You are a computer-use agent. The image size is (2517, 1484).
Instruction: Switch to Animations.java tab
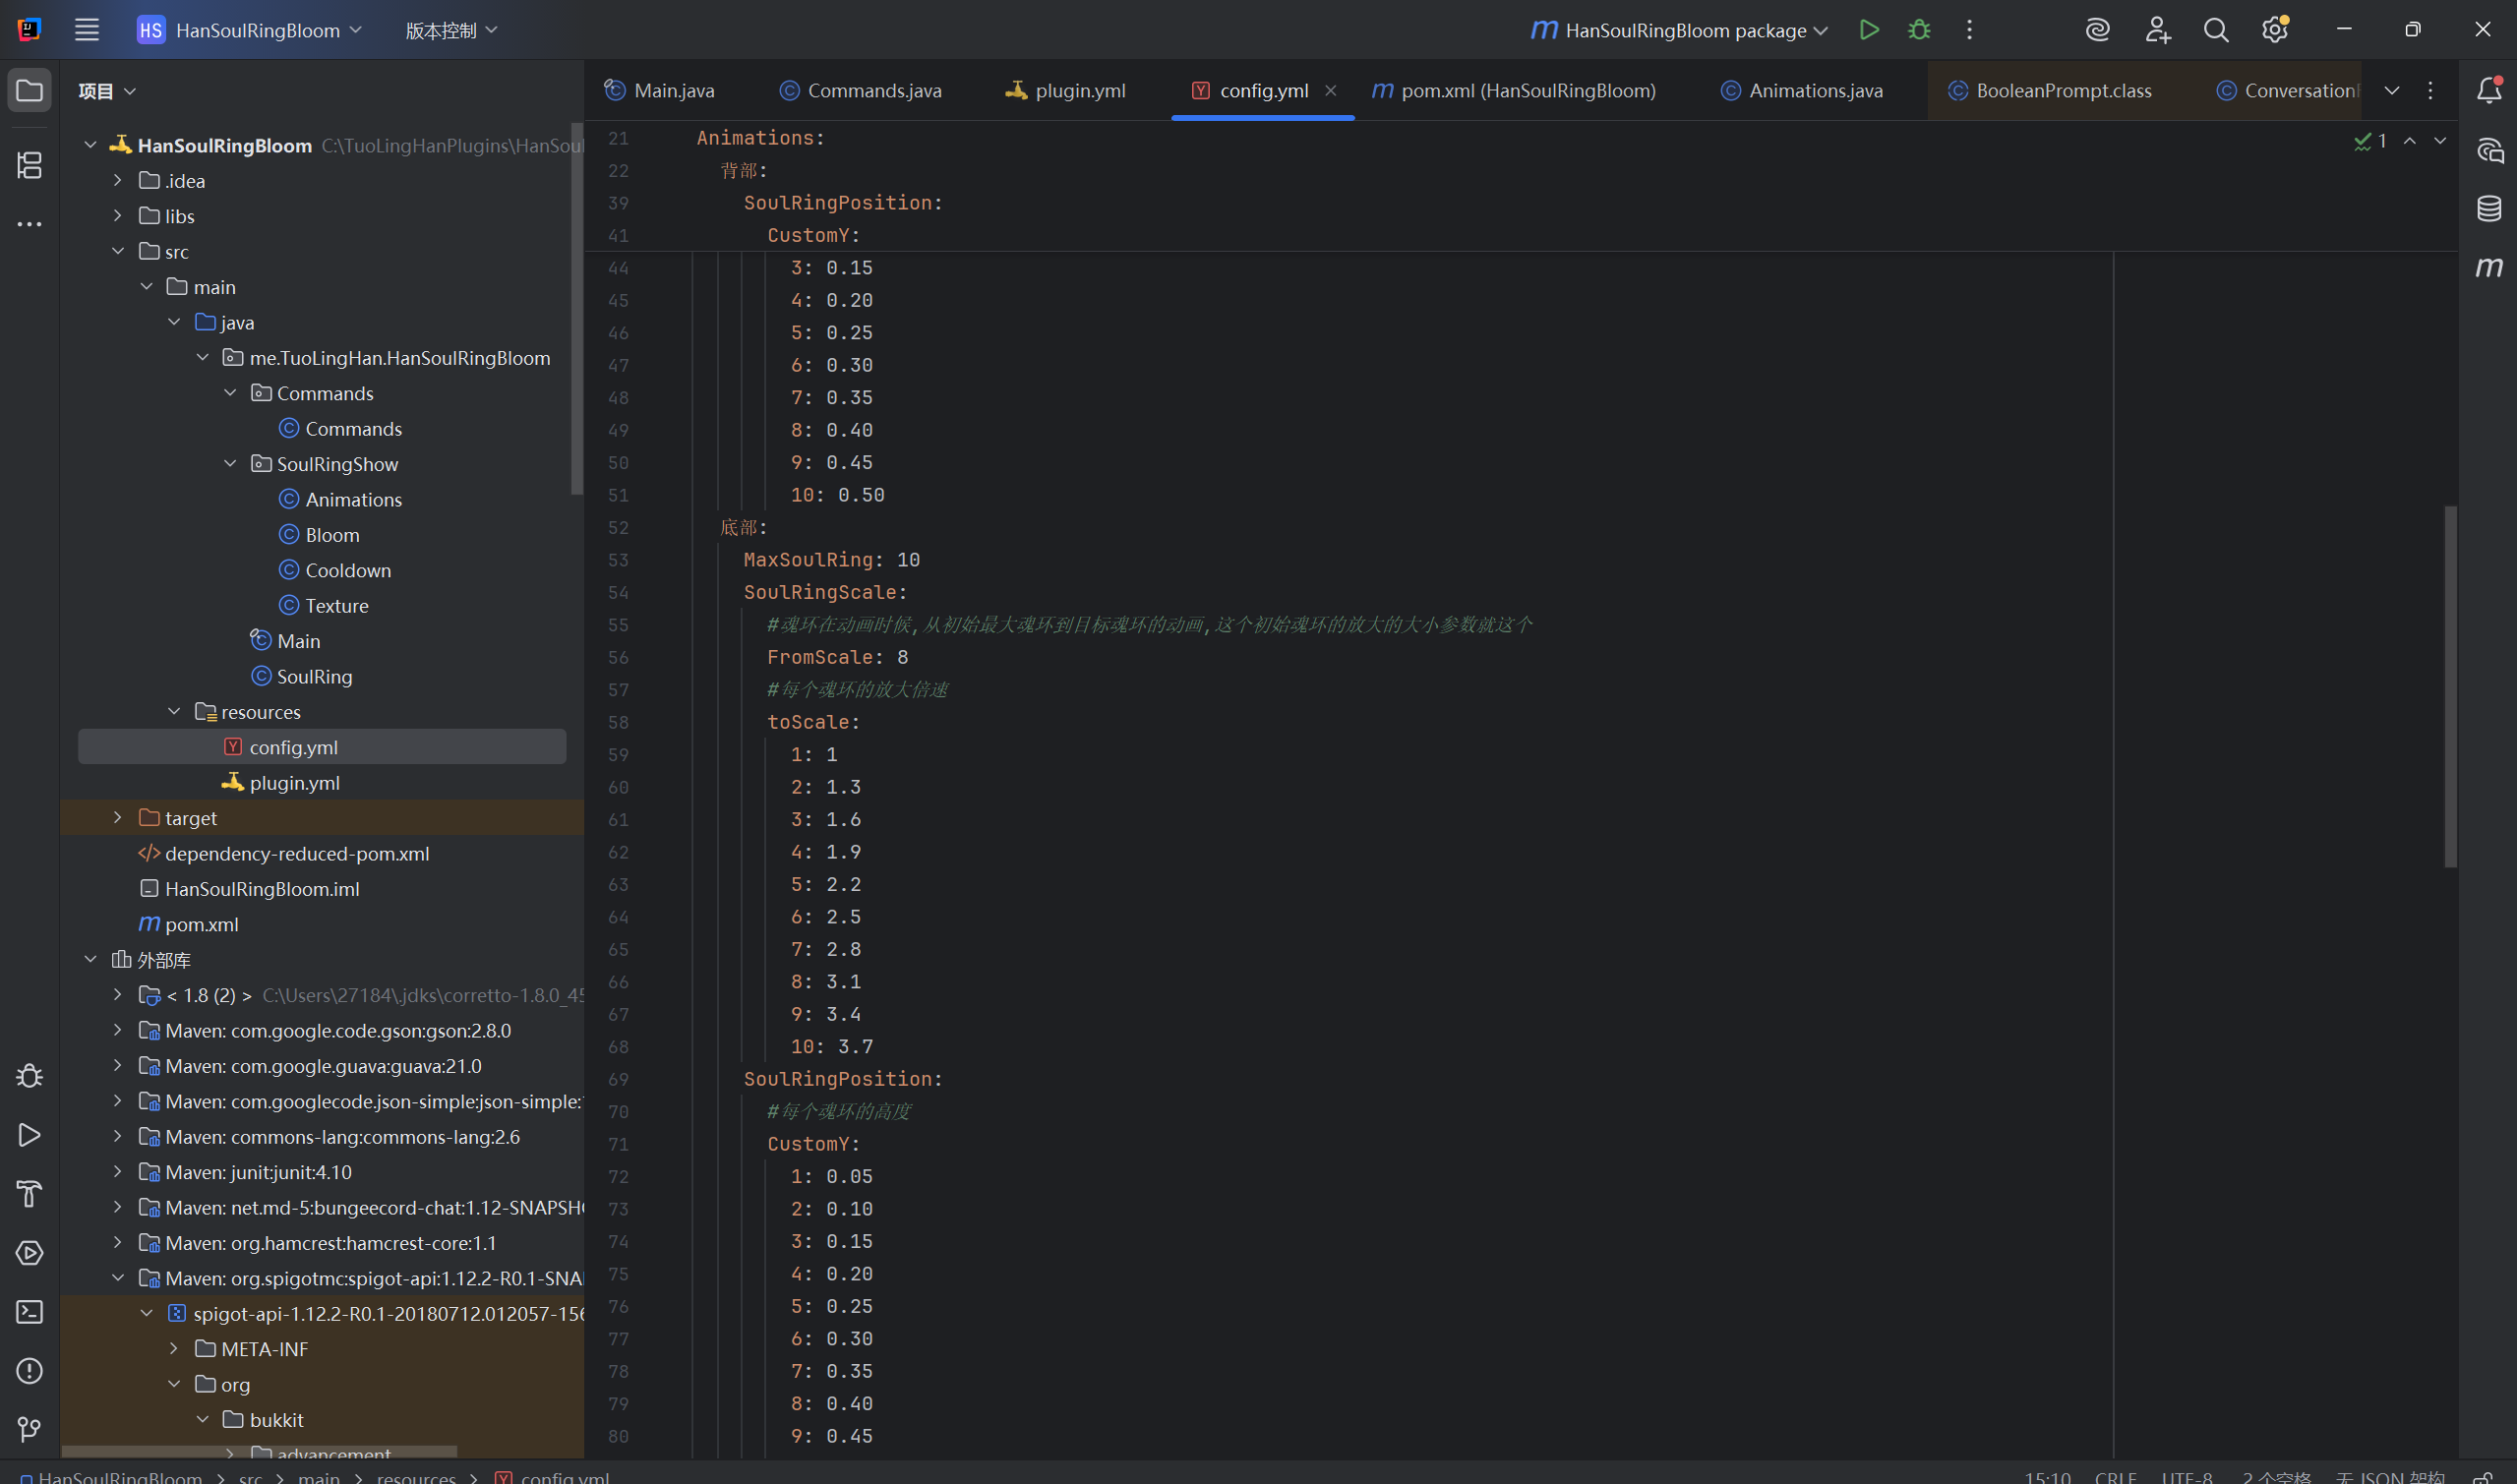coord(1802,91)
